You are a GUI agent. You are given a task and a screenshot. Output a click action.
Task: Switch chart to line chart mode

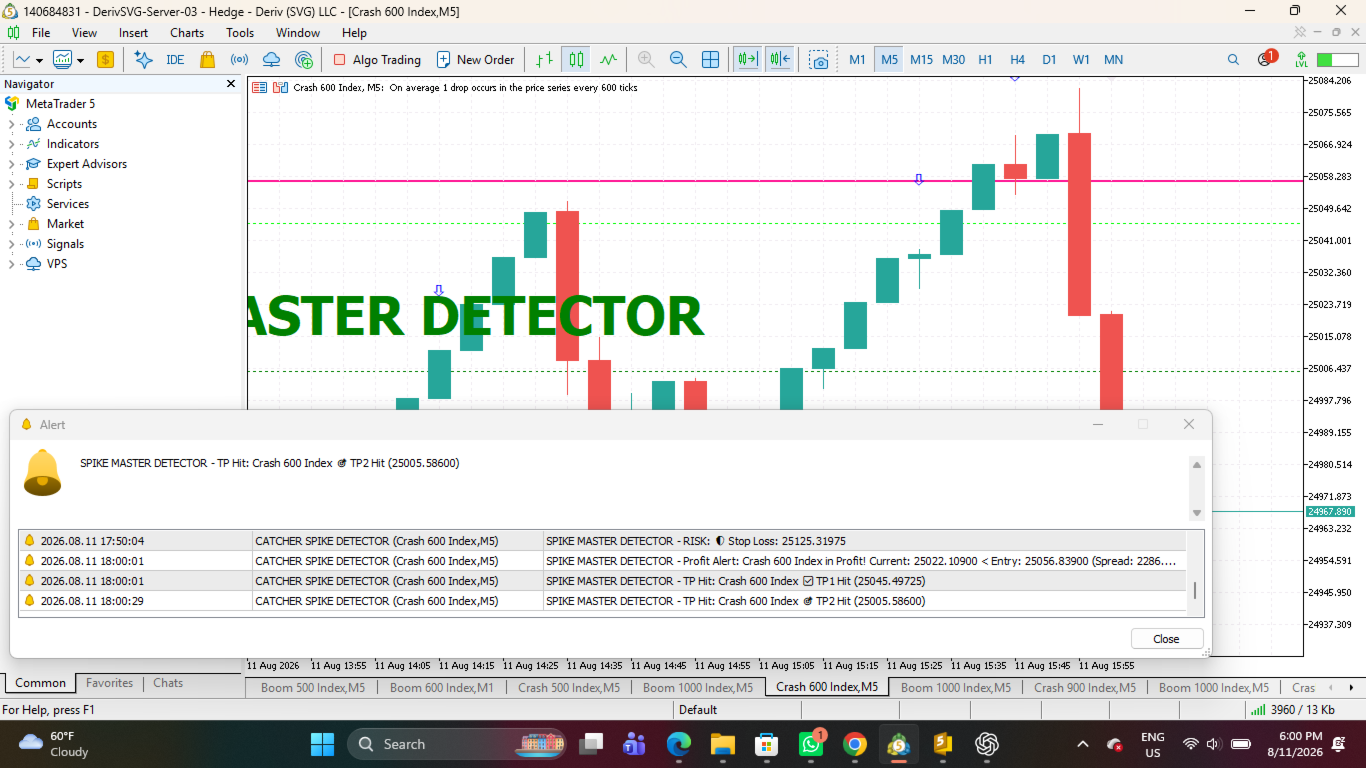tap(609, 60)
